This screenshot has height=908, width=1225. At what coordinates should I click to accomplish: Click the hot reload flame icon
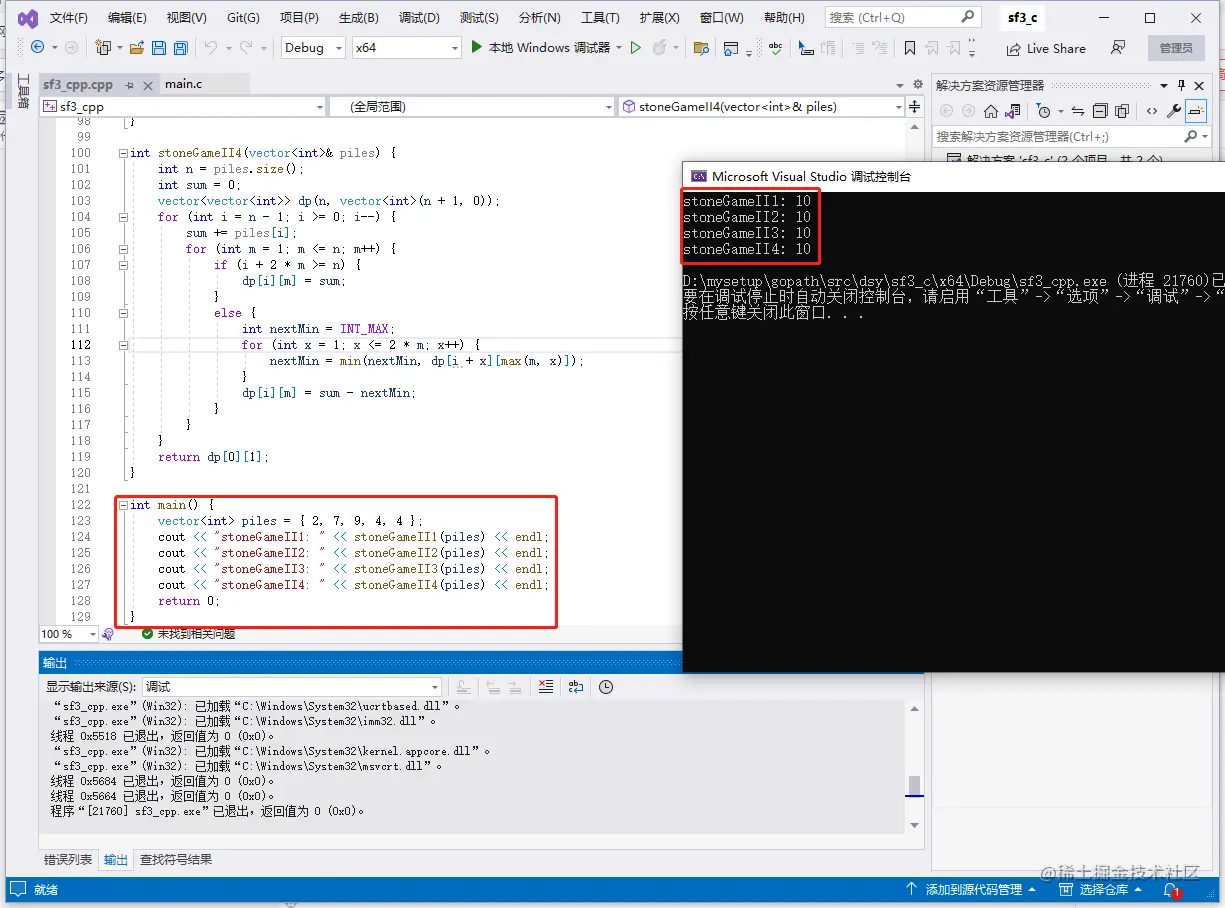[659, 47]
